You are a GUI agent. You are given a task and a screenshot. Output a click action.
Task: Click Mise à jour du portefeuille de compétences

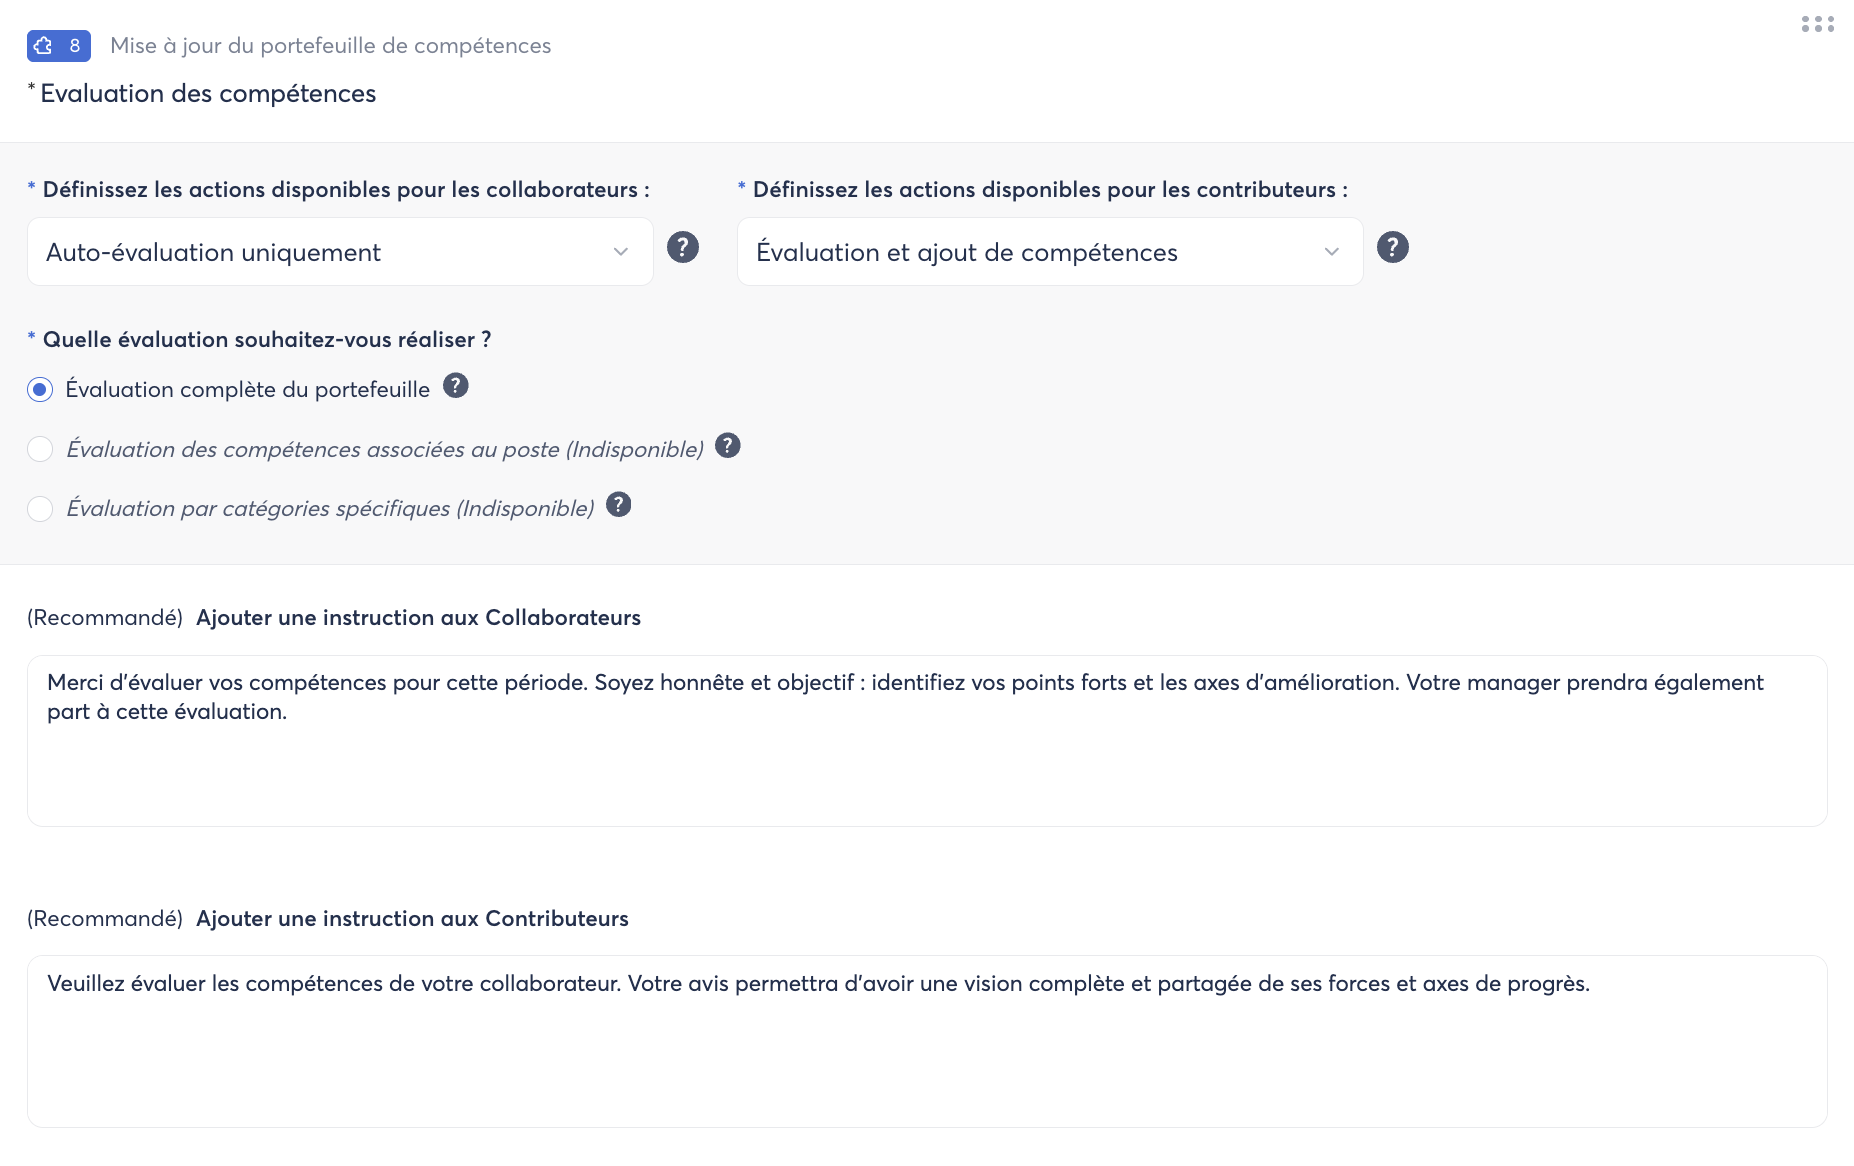click(x=330, y=46)
